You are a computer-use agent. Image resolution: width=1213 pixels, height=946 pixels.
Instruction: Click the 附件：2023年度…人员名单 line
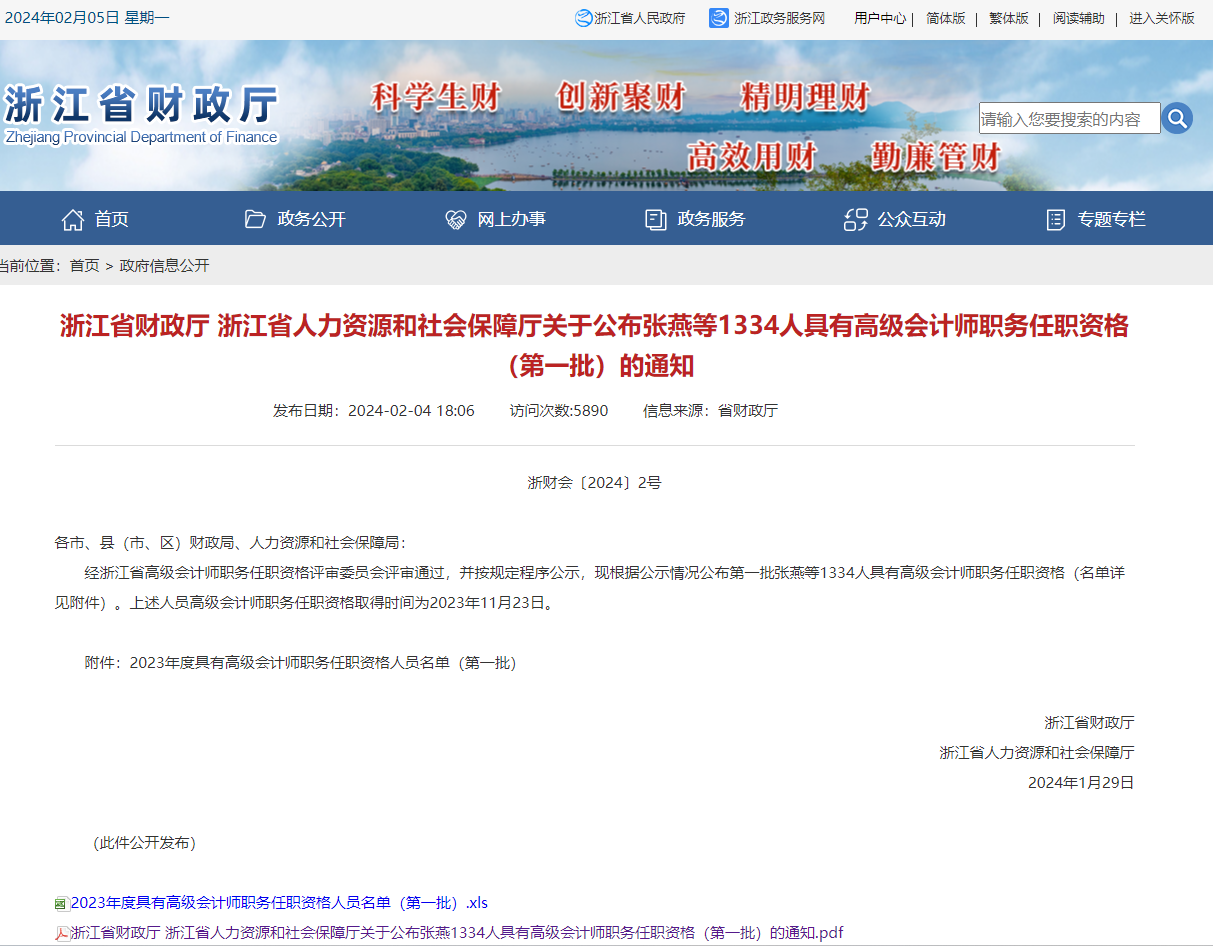[x=301, y=662]
